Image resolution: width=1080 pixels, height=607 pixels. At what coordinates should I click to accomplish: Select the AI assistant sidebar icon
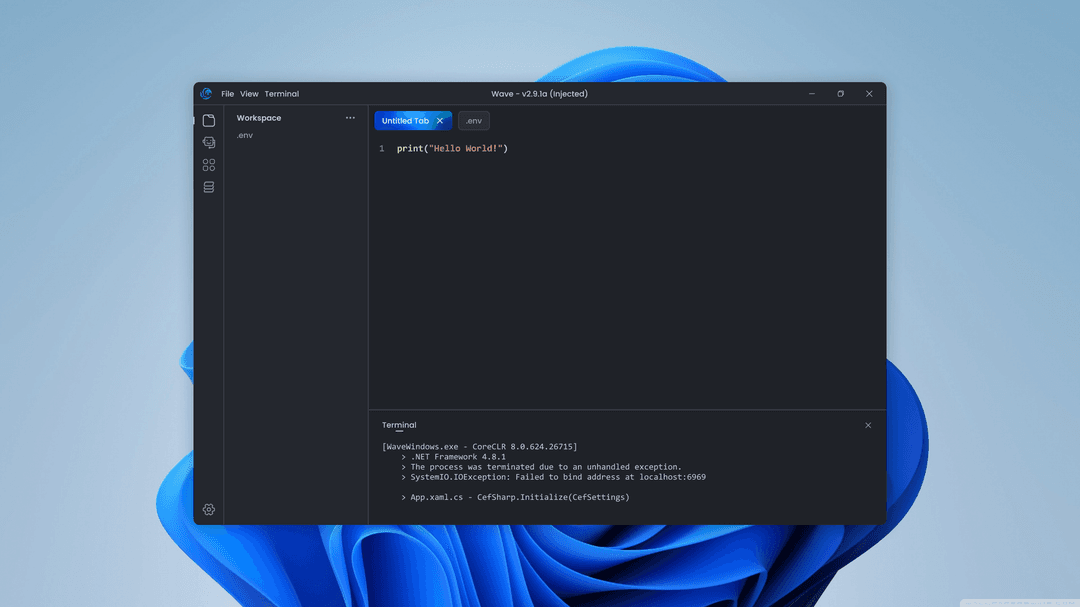208,142
